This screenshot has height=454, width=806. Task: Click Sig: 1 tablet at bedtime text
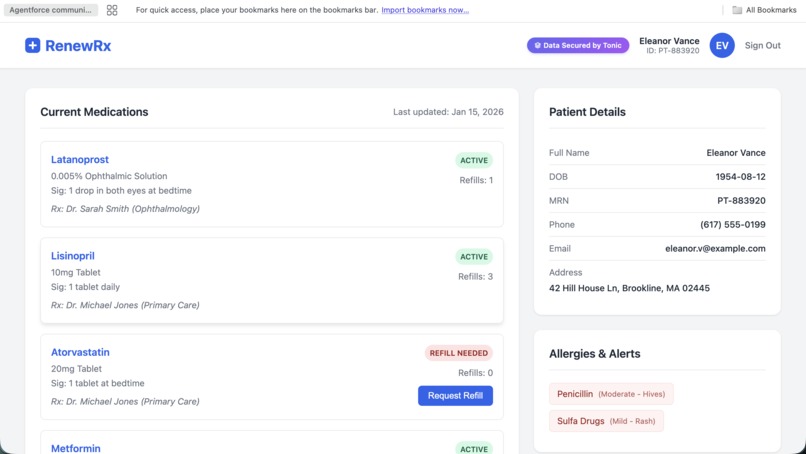pyautogui.click(x=98, y=383)
